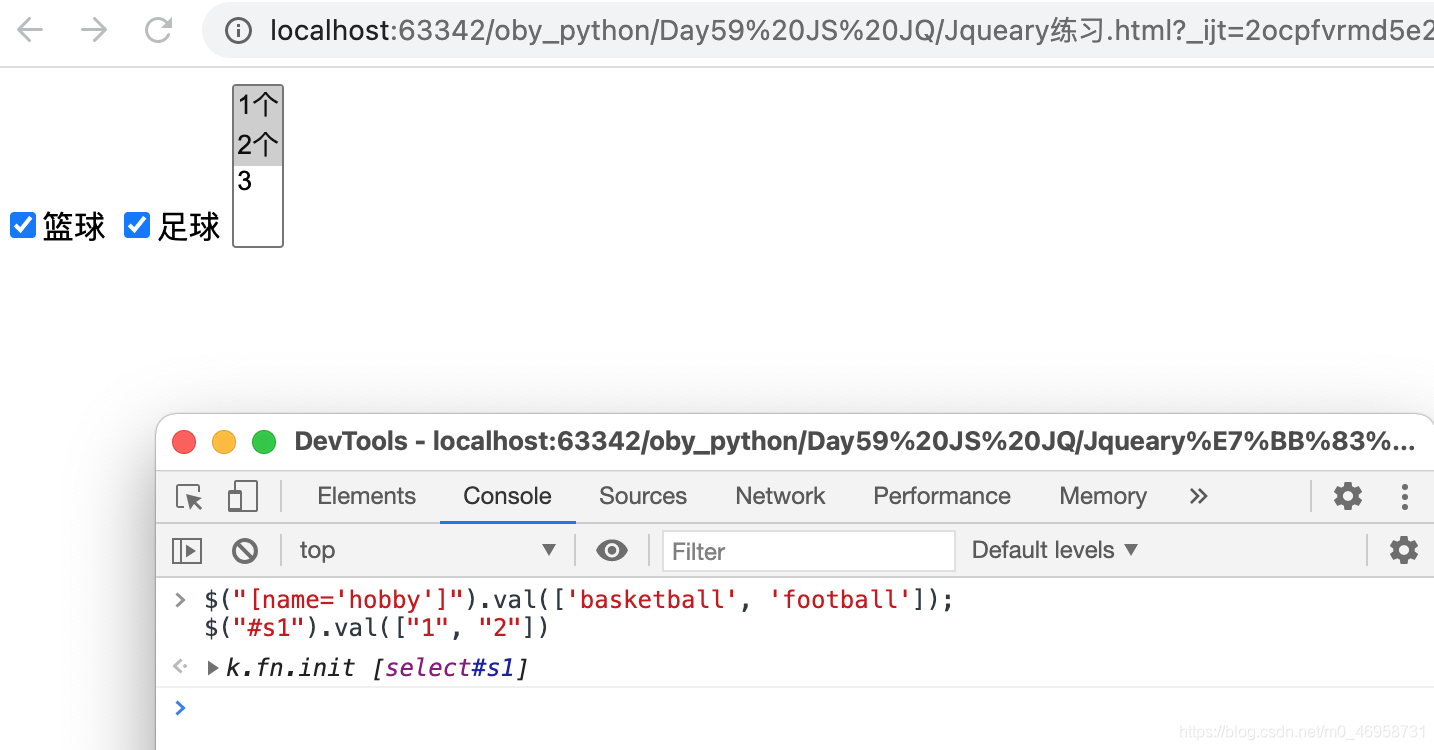Toggle the device toolbar icon
Viewport: 1434px width, 750px height.
tap(242, 496)
